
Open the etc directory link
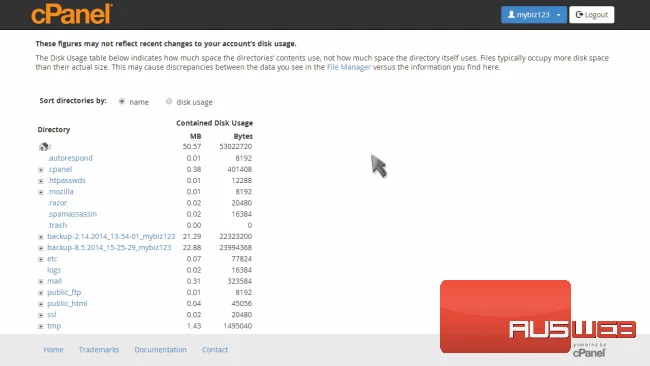tap(52, 259)
